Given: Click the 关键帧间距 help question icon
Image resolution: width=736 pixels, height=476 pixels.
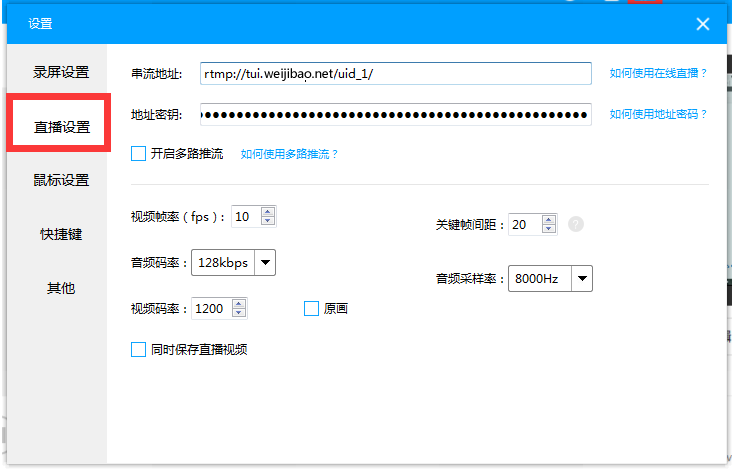Looking at the screenshot, I should (x=575, y=224).
